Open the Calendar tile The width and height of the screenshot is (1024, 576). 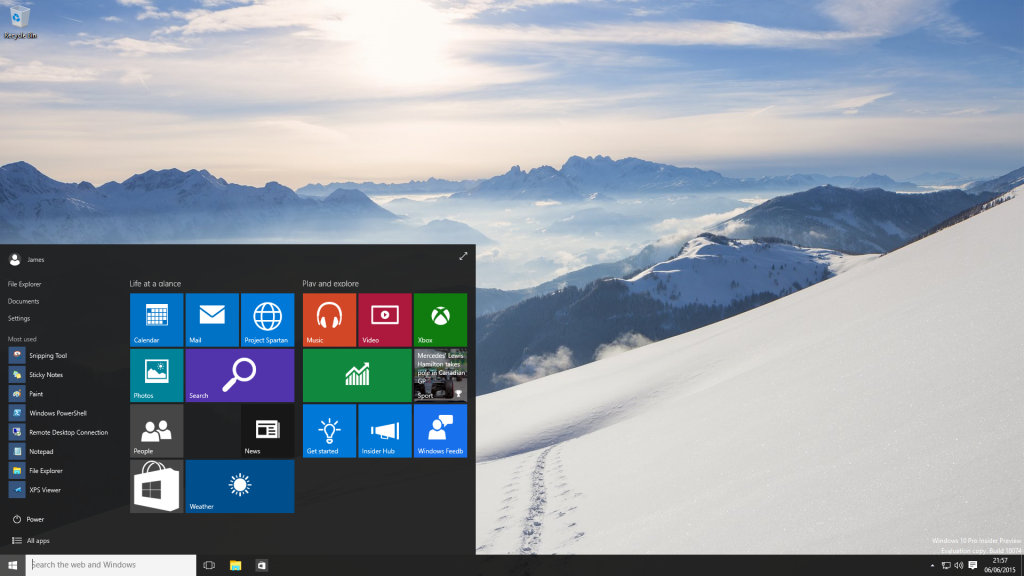[x=157, y=319]
